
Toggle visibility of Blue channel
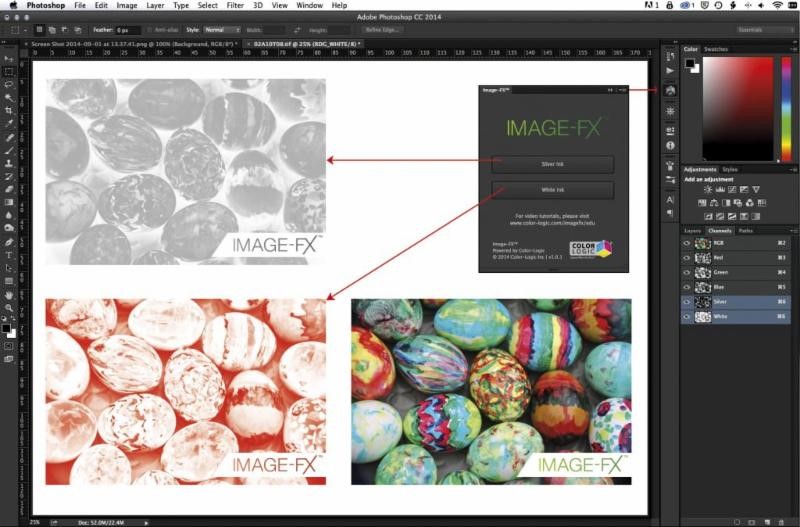687,287
